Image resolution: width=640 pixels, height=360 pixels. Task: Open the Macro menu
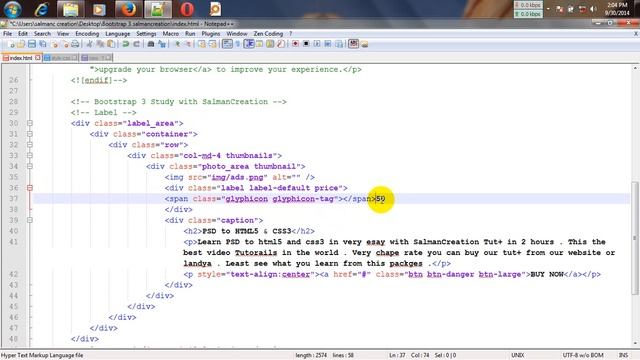click(171, 33)
